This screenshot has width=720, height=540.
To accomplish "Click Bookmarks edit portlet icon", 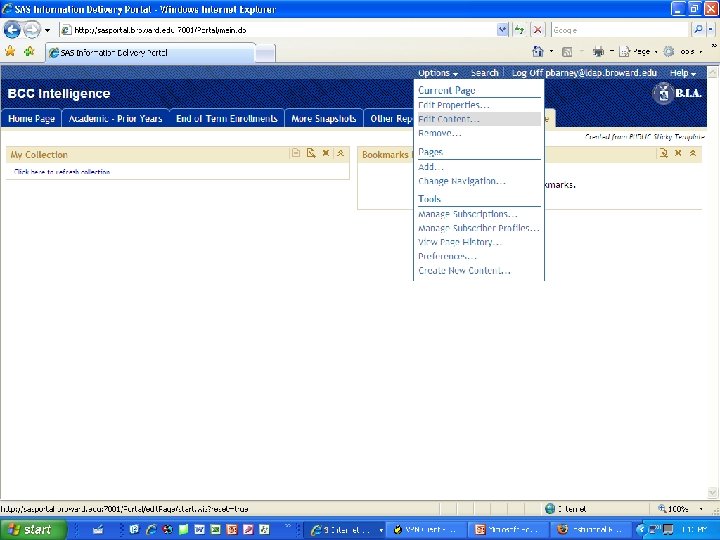I will coord(664,153).
